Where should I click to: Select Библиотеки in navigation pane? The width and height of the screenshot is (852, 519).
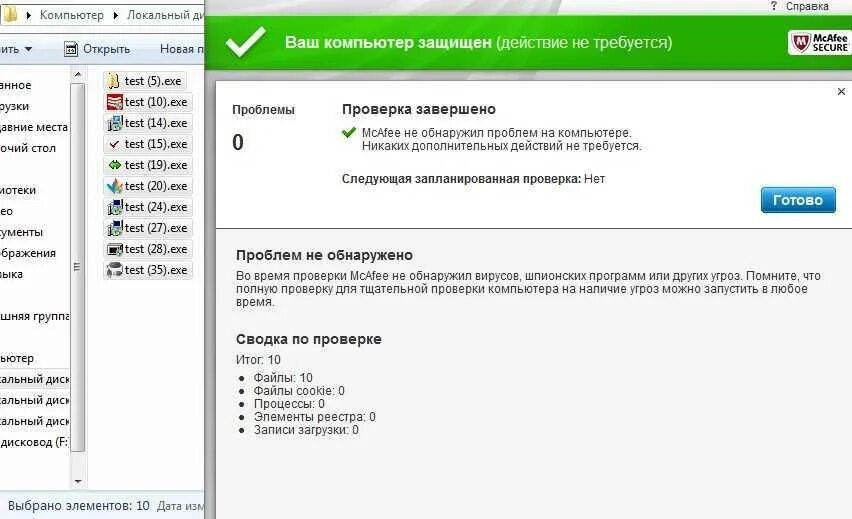pyautogui.click(x=18, y=190)
